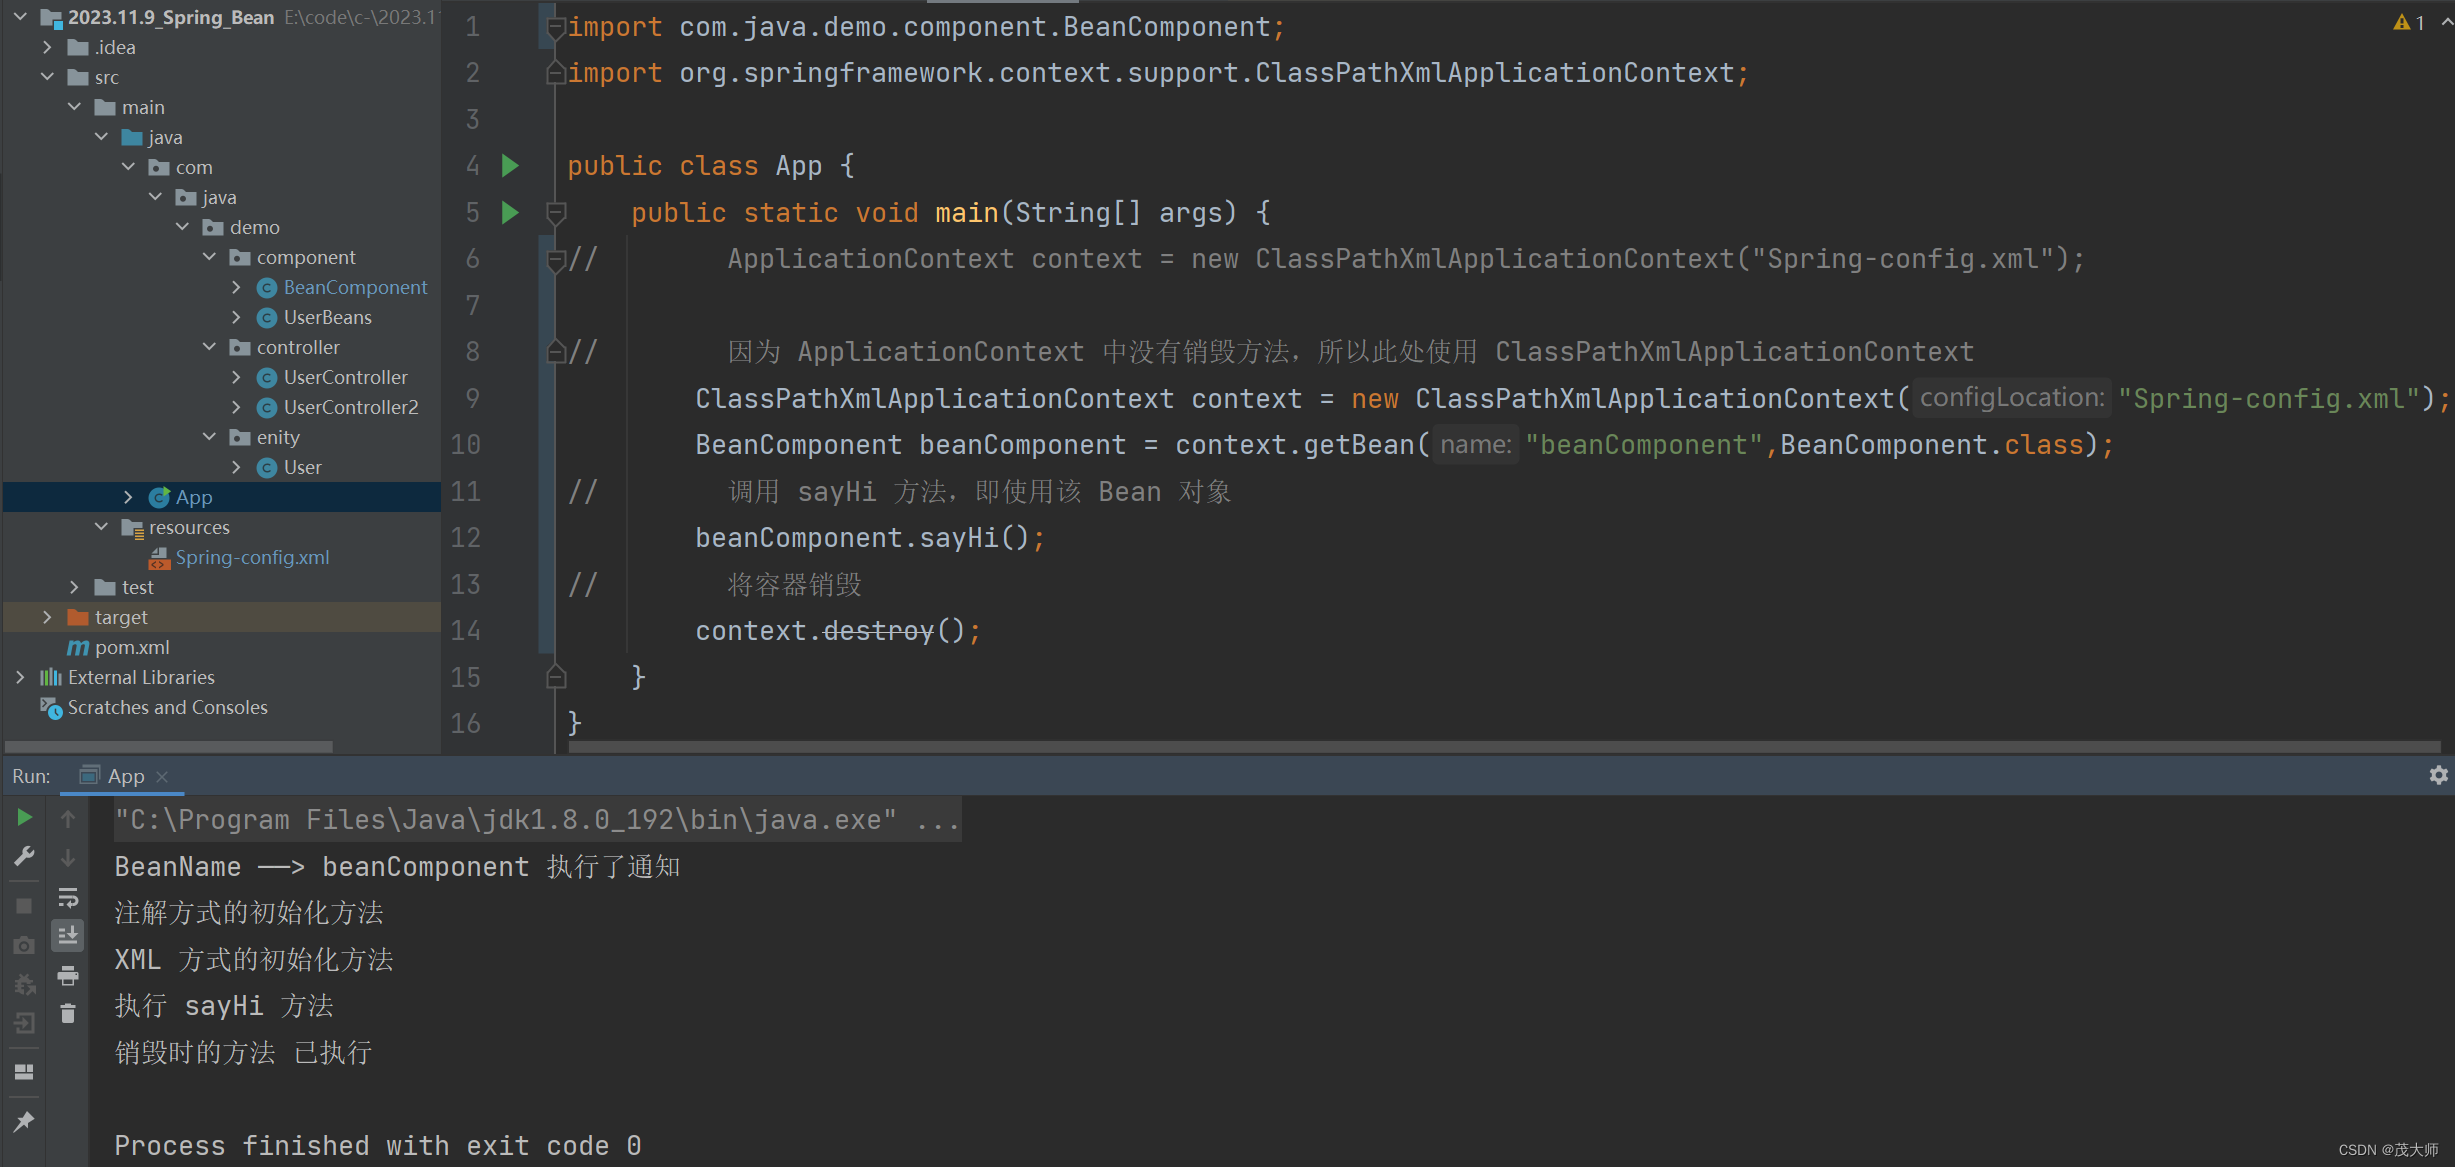The width and height of the screenshot is (2455, 1167).
Task: Open UserController2 class
Action: [x=351, y=407]
